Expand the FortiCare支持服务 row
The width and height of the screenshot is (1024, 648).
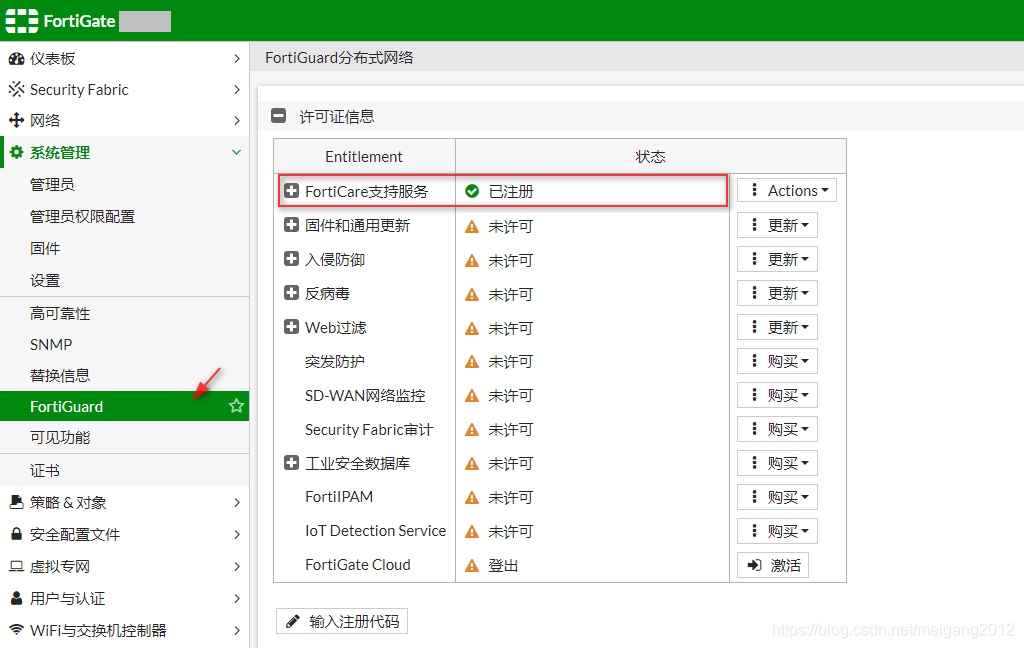291,191
